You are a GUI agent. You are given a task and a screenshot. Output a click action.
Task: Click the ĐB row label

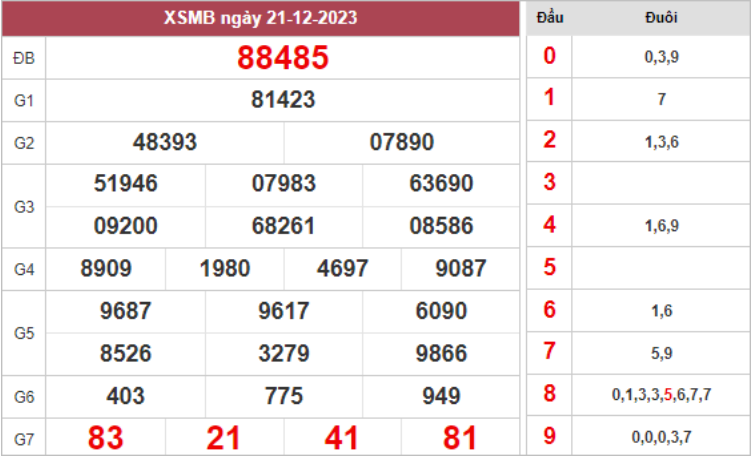(24, 58)
